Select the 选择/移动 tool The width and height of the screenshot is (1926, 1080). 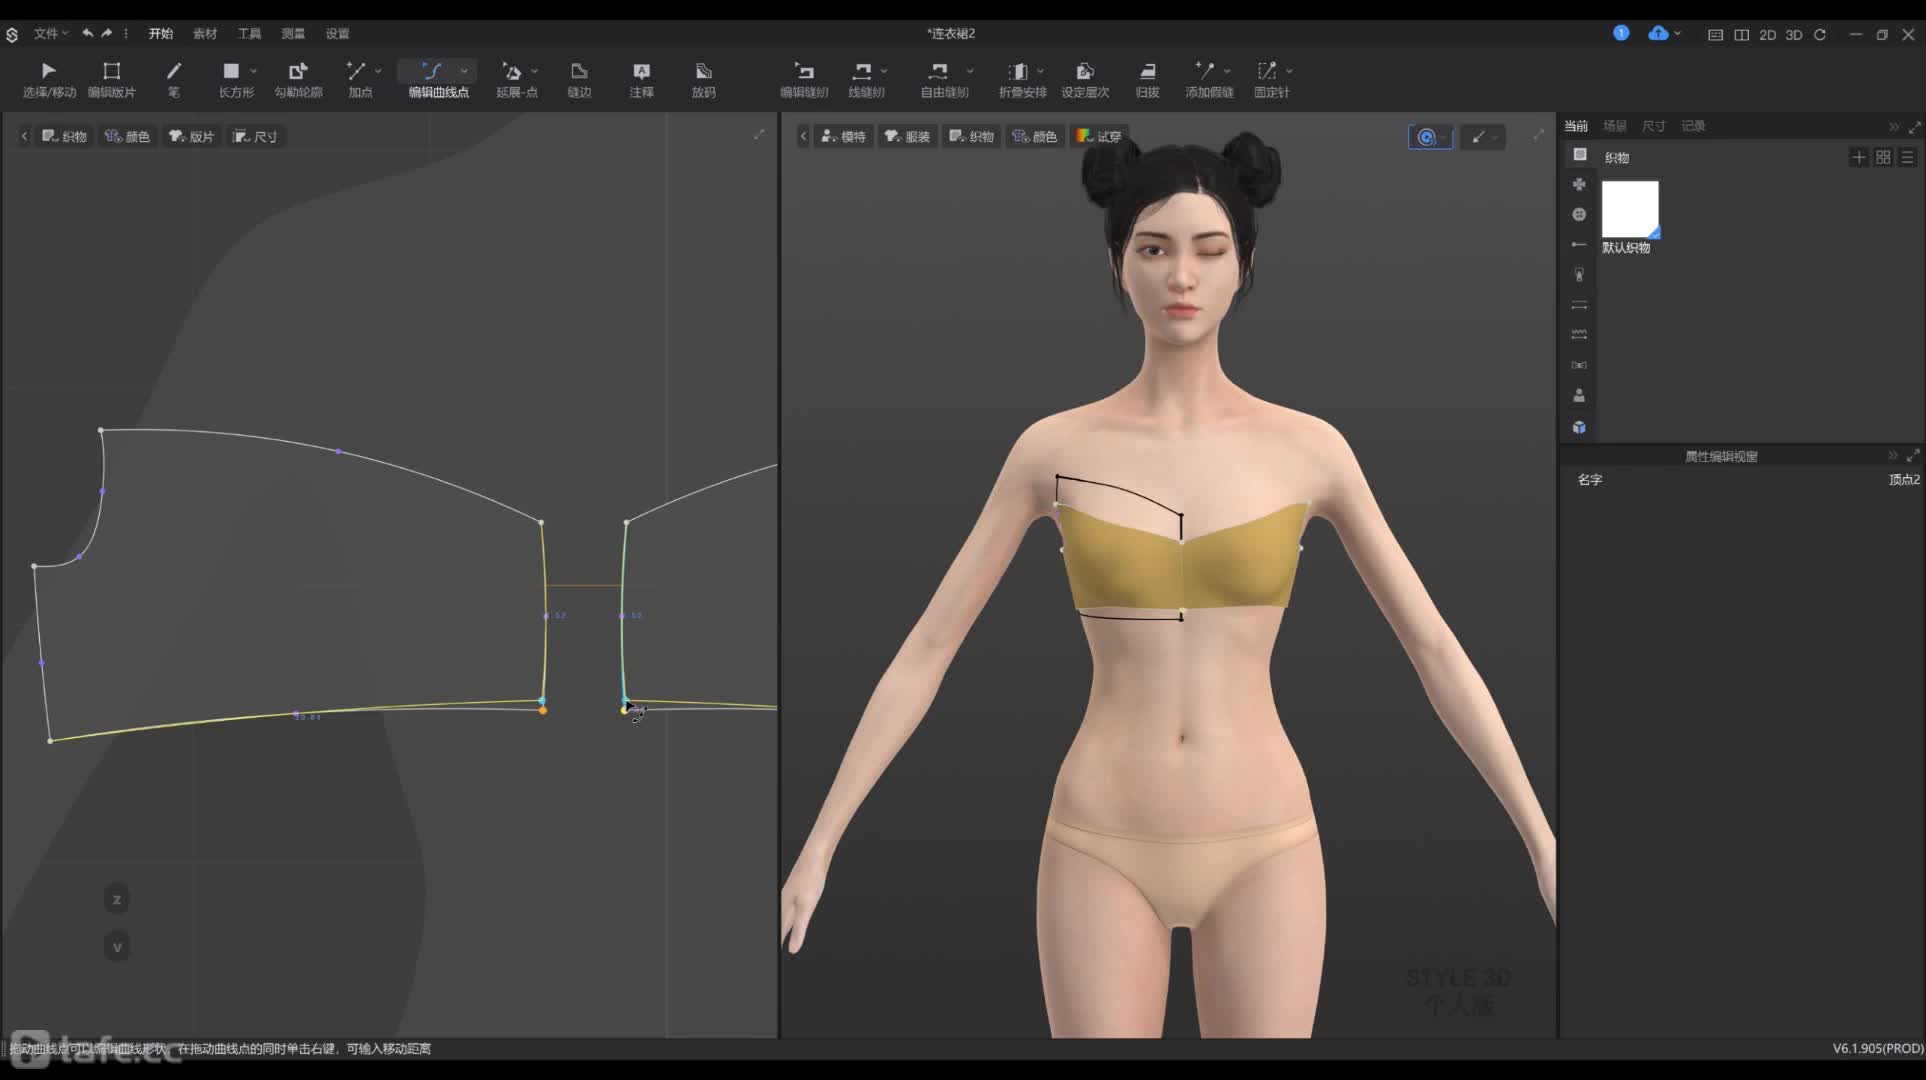[49, 80]
